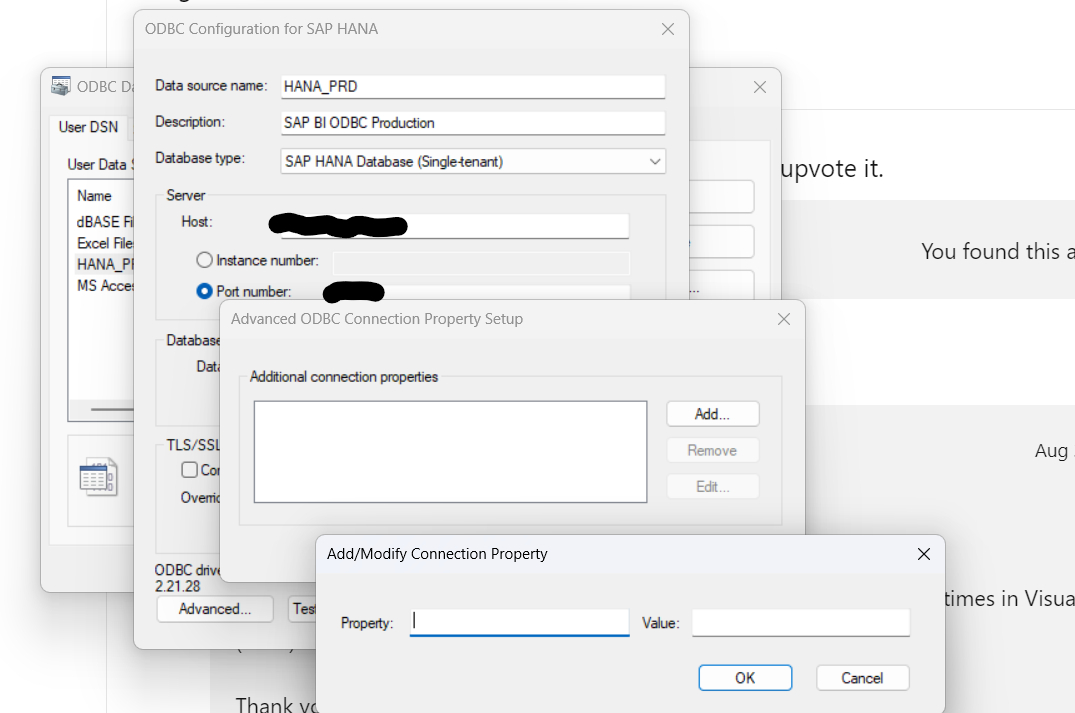Focus the Property input field

519,623
